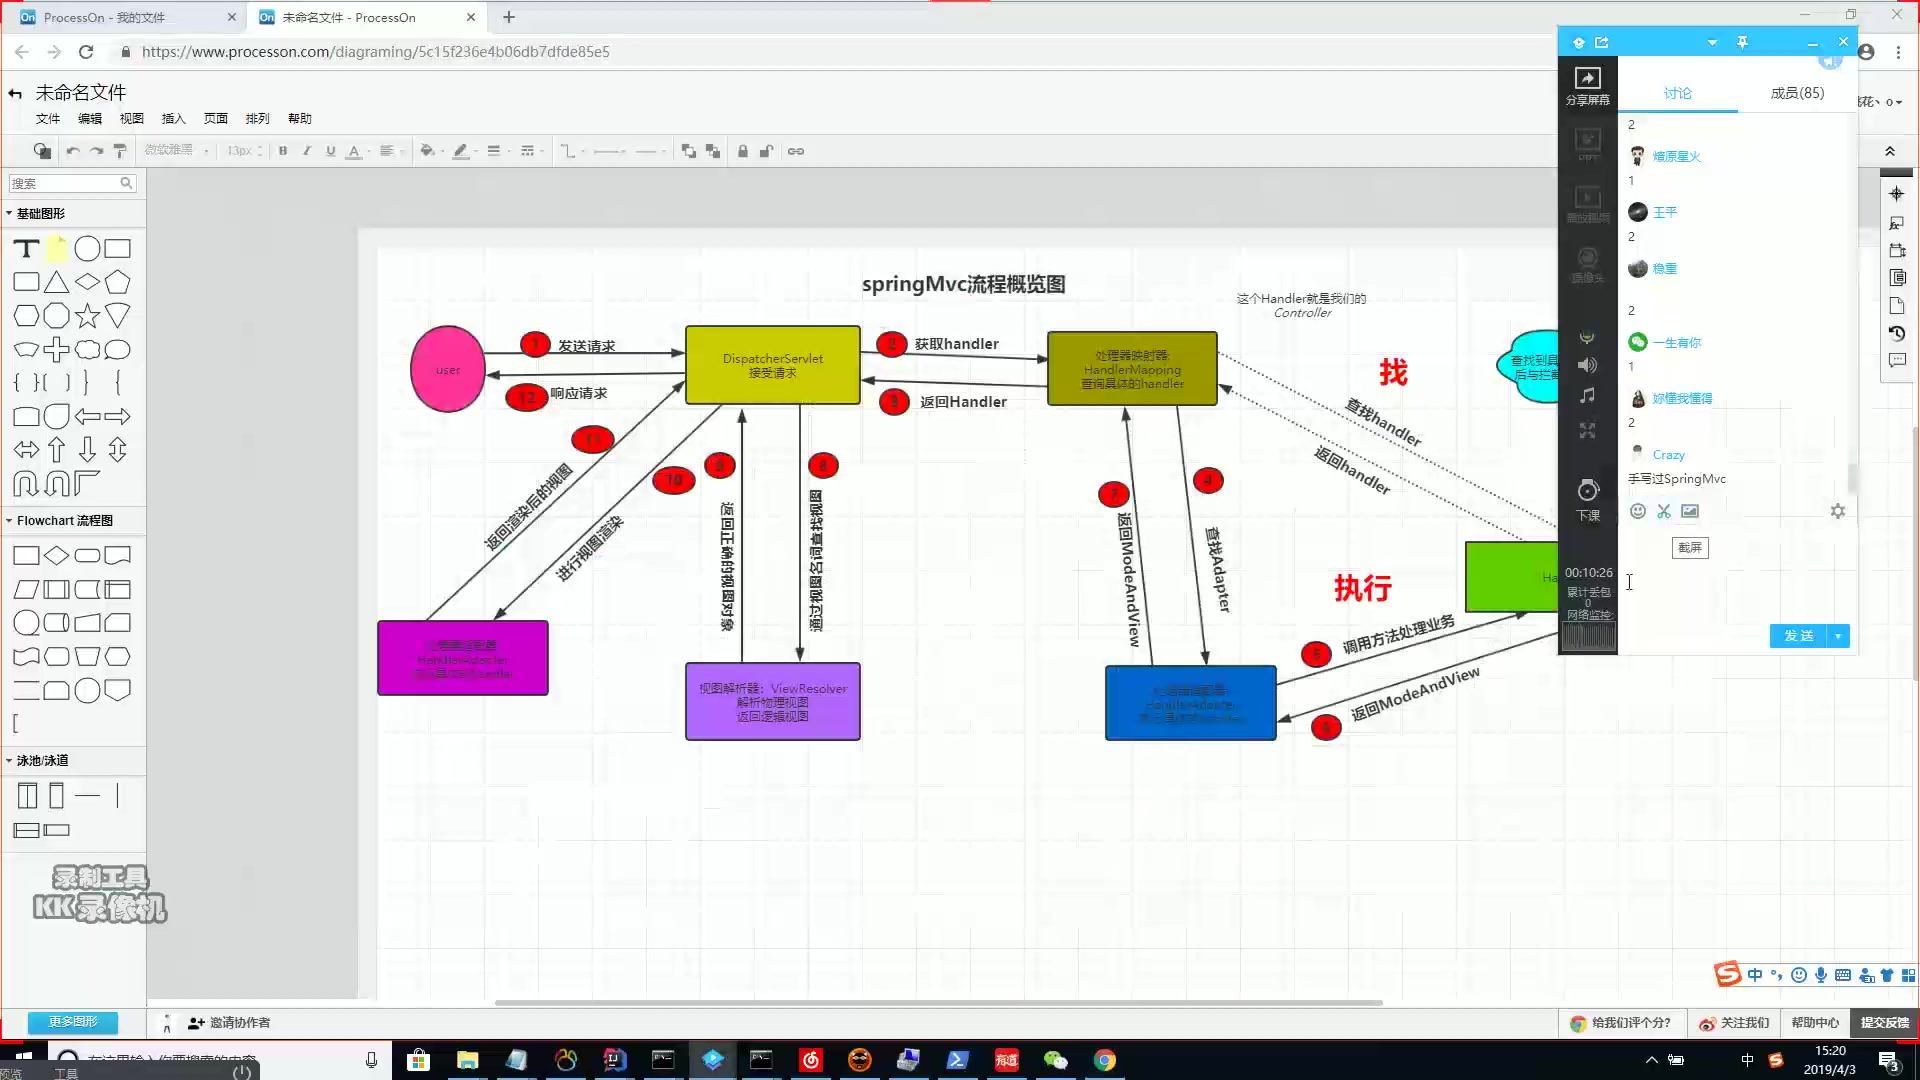Insert a hyperlink via link icon
The height and width of the screenshot is (1080, 1920).
click(796, 151)
